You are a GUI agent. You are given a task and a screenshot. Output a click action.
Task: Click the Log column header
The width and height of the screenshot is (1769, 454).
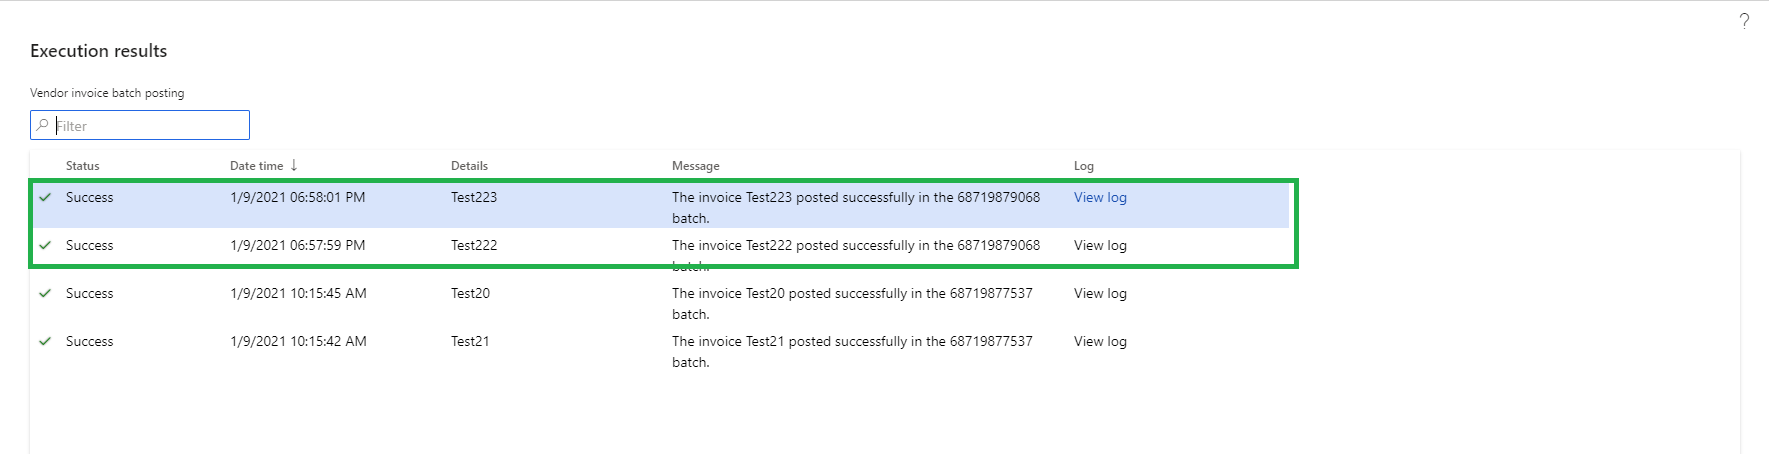pyautogui.click(x=1083, y=166)
